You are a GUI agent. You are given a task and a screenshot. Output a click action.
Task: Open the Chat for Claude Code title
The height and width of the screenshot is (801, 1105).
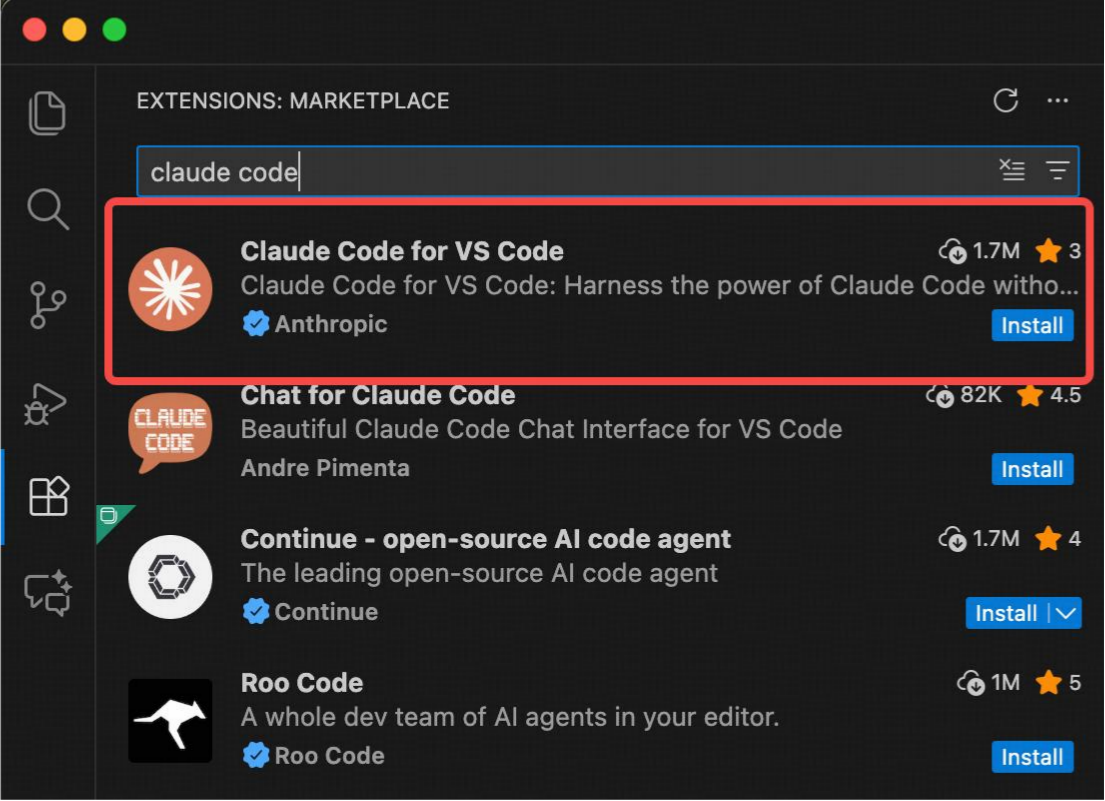(x=378, y=395)
